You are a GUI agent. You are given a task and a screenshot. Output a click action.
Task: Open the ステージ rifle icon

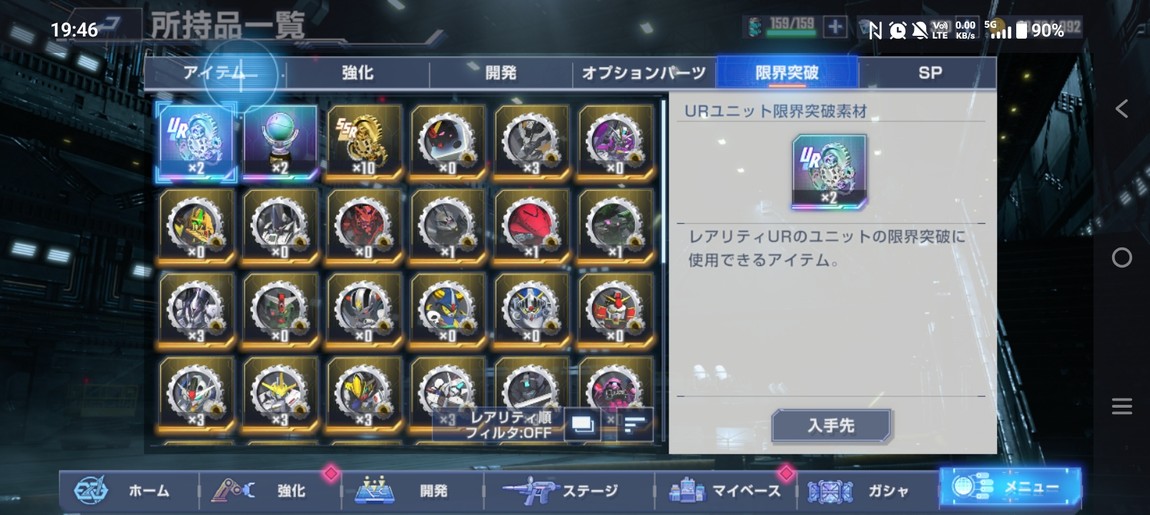(531, 490)
